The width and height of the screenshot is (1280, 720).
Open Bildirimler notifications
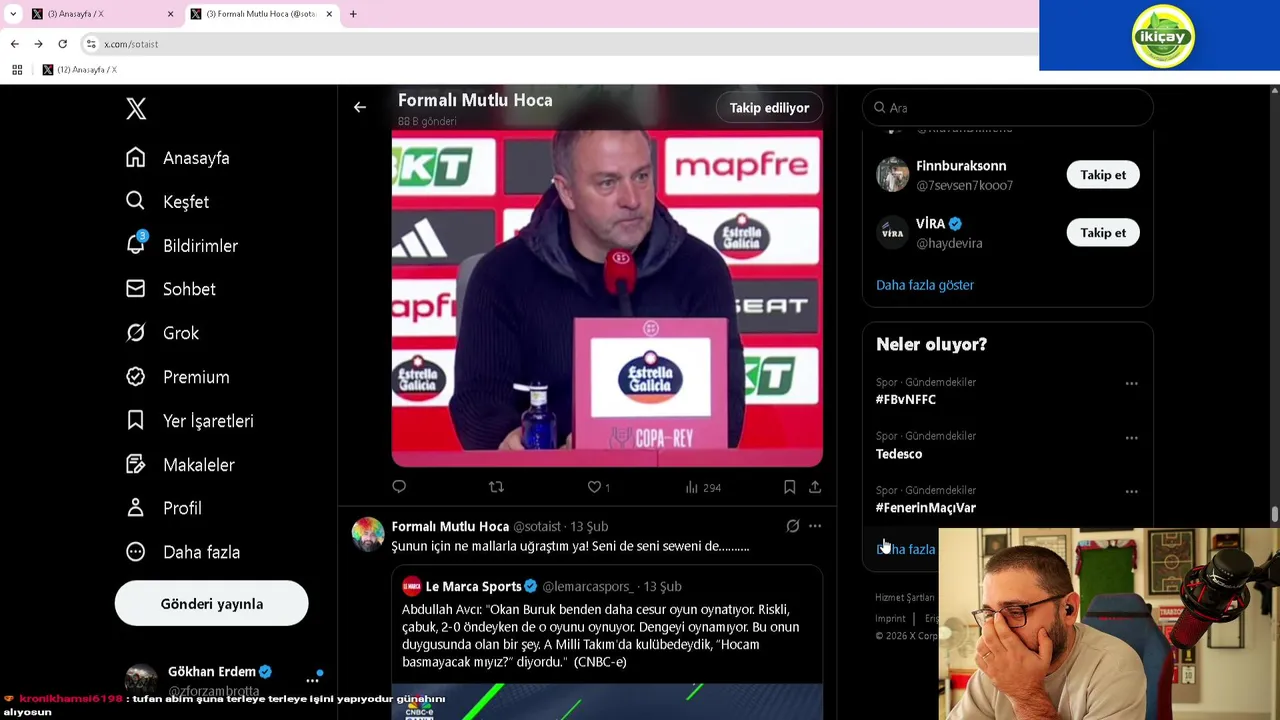182,246
